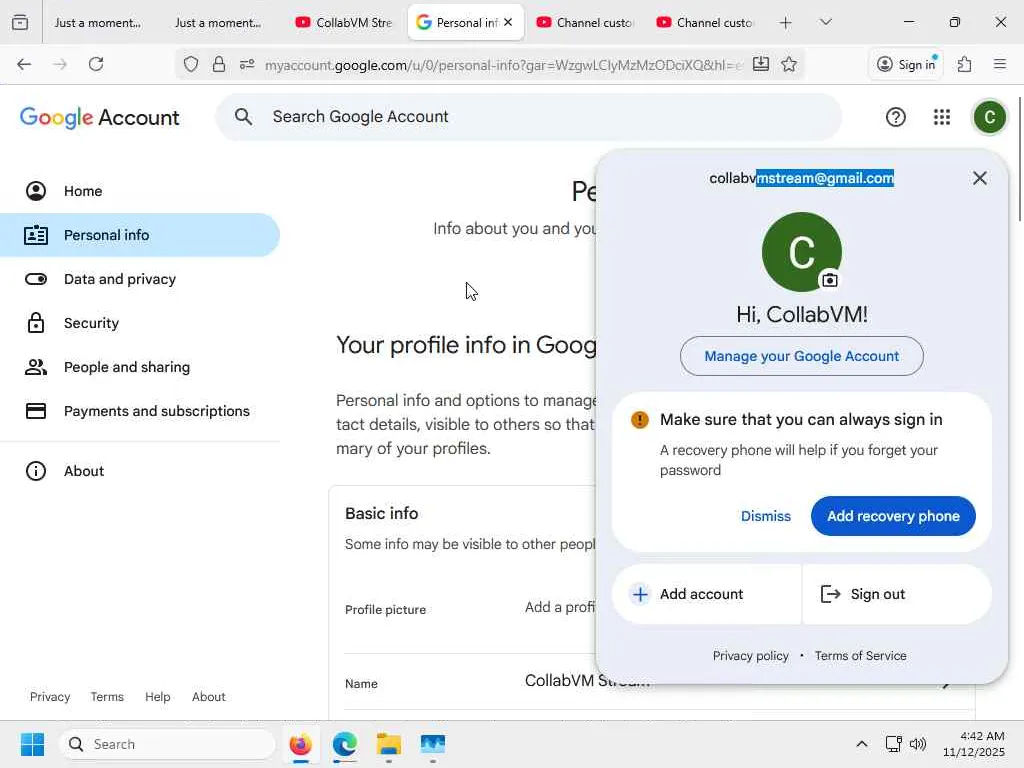
Task: Change profile photo via camera badge
Action: click(x=829, y=280)
